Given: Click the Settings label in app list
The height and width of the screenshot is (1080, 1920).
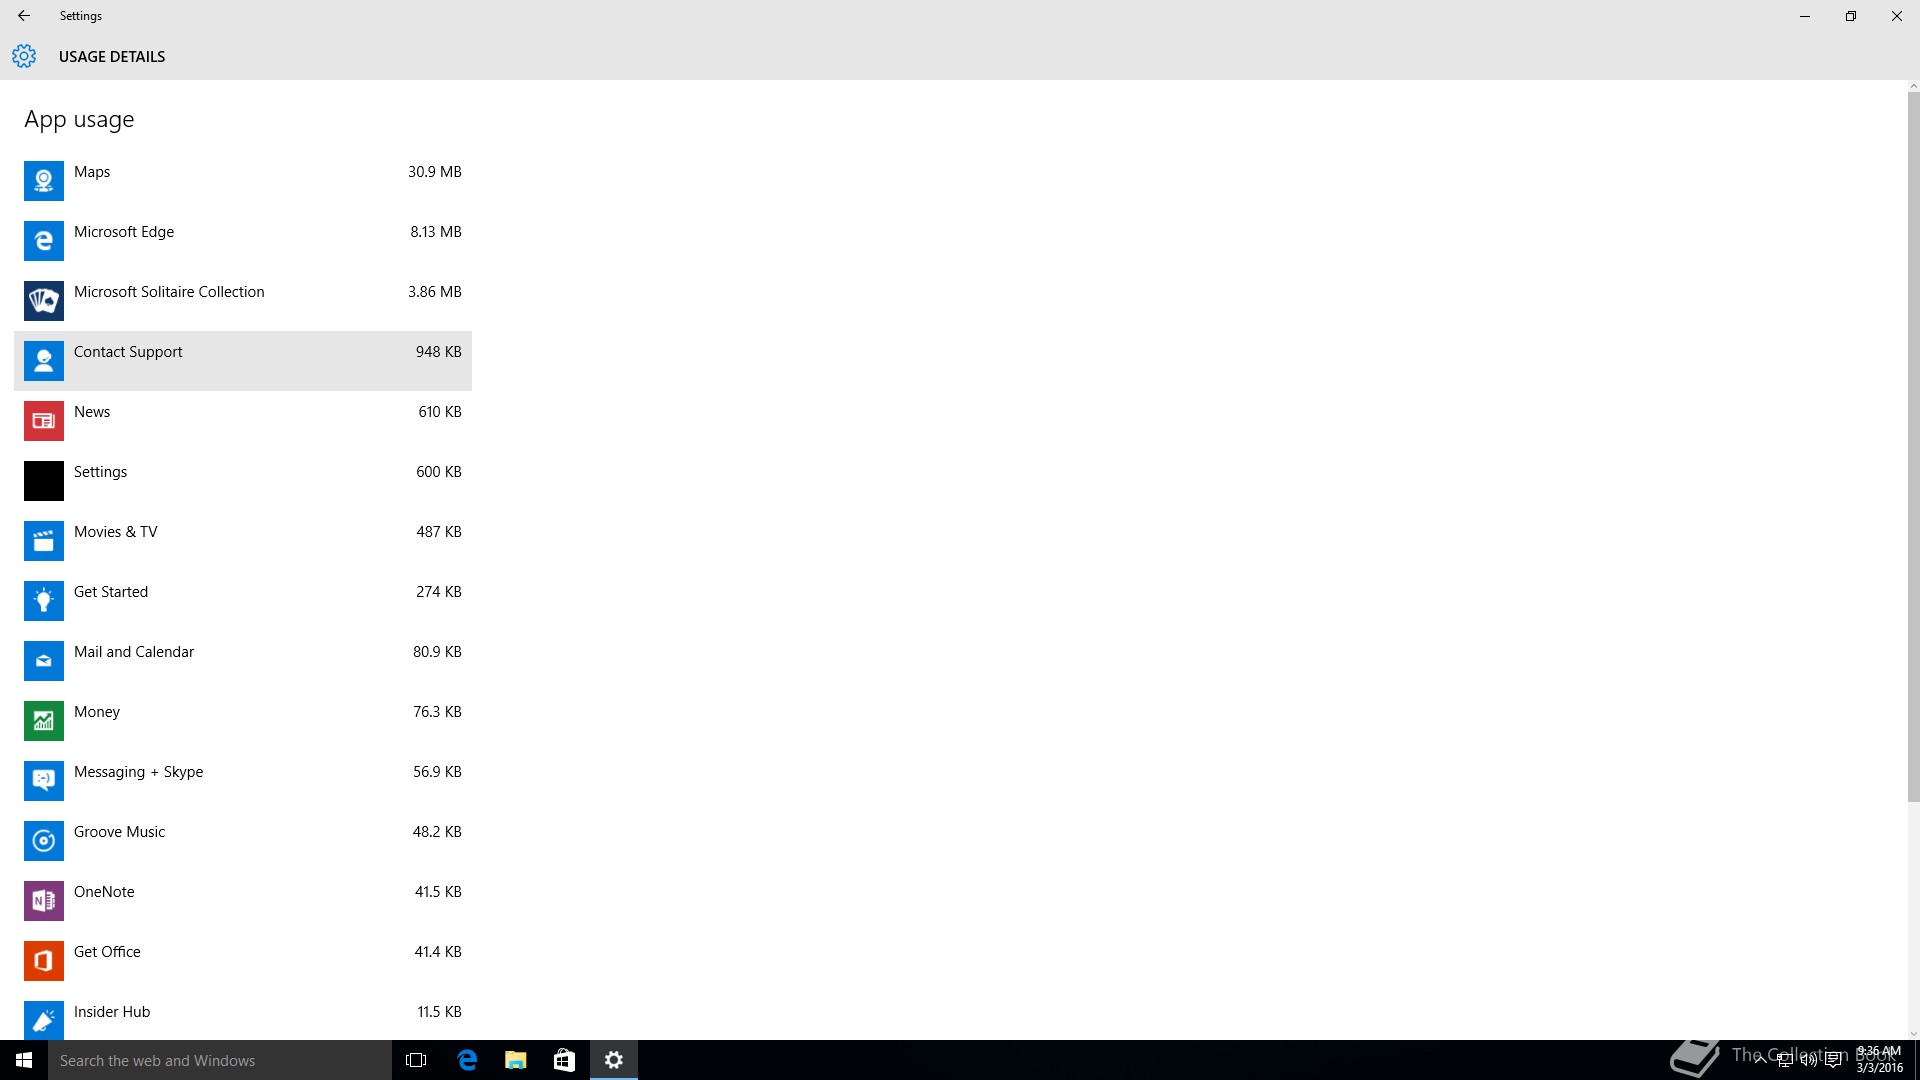Looking at the screenshot, I should pos(100,472).
